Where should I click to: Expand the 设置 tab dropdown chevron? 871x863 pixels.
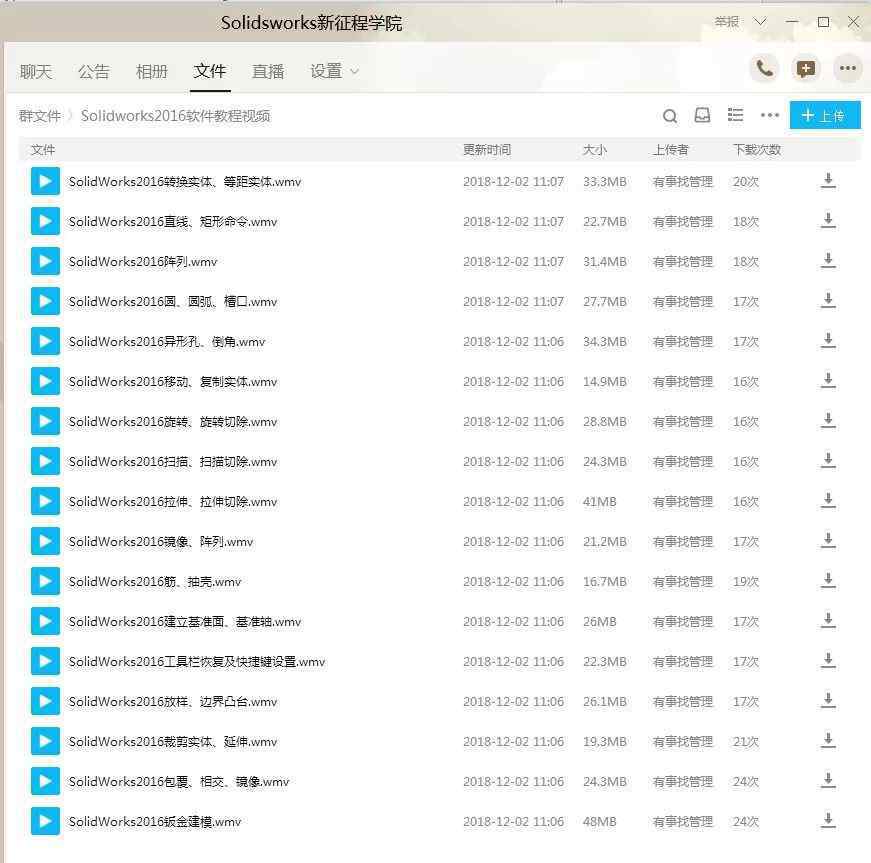(354, 72)
